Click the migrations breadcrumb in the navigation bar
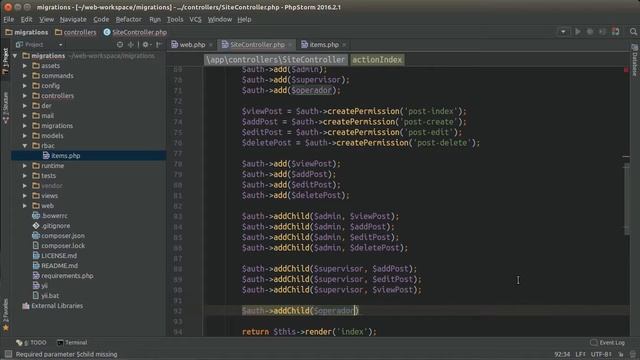This screenshot has height=360, width=640. [x=27, y=32]
